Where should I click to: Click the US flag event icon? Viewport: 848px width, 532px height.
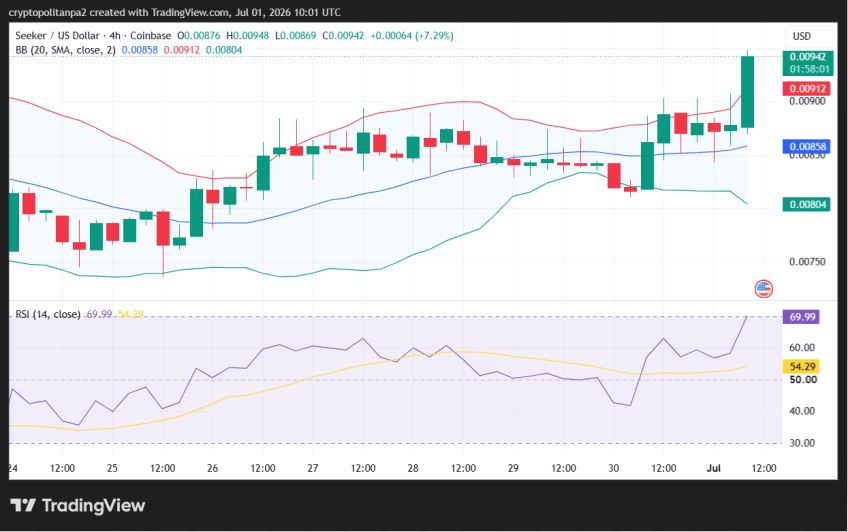pyautogui.click(x=764, y=289)
